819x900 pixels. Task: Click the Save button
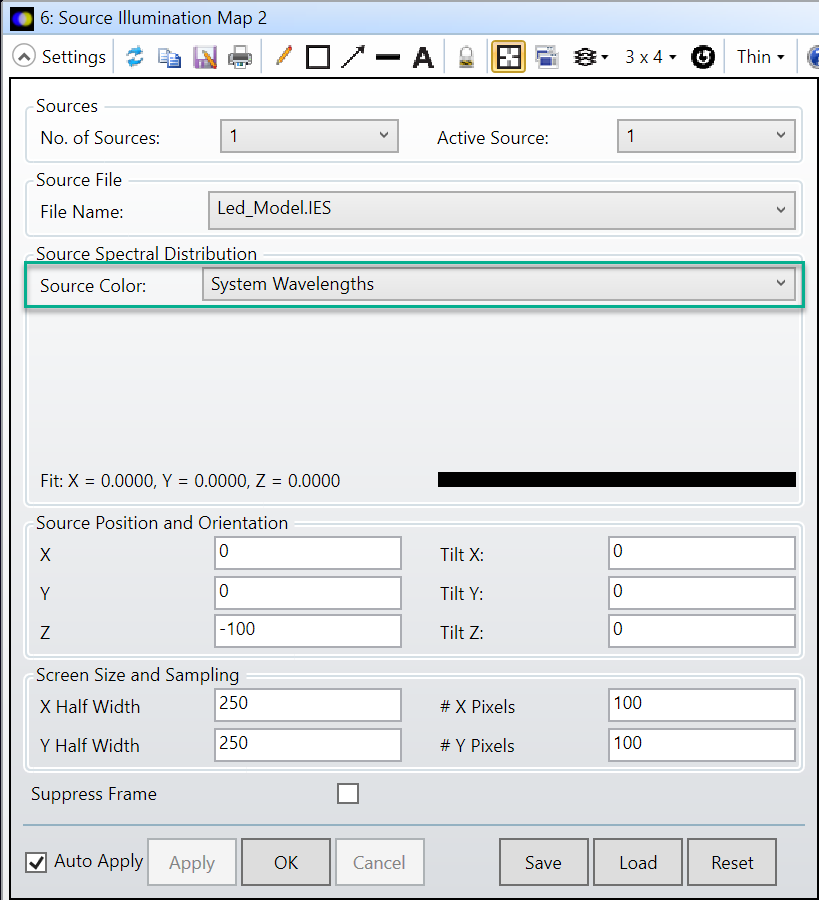coord(543,862)
